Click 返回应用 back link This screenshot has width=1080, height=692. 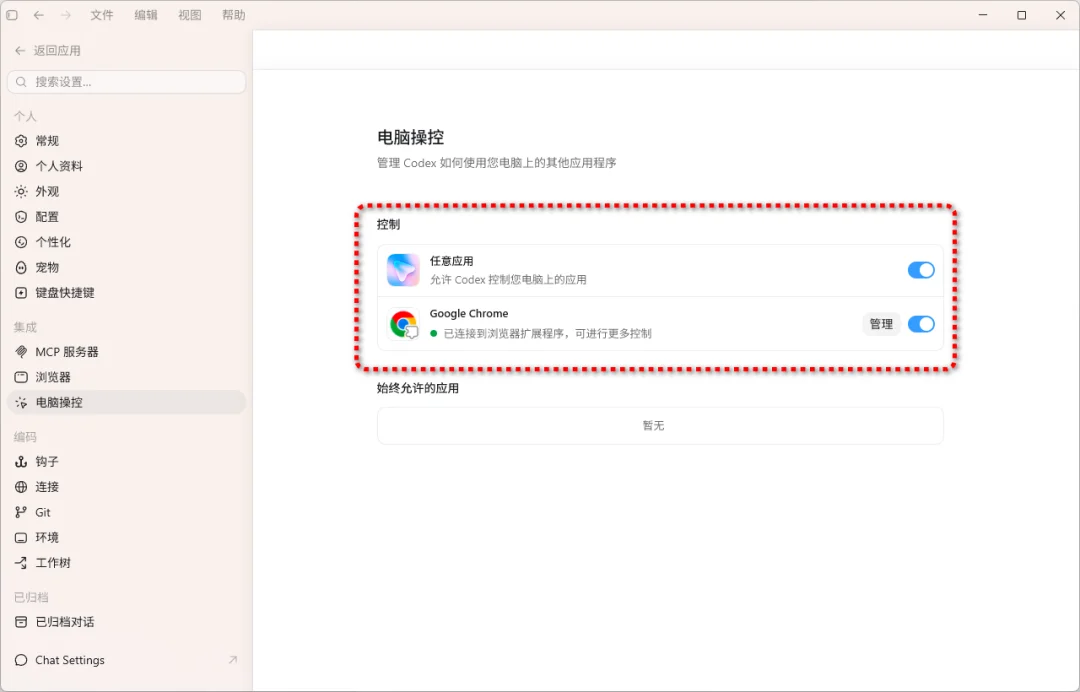click(48, 50)
